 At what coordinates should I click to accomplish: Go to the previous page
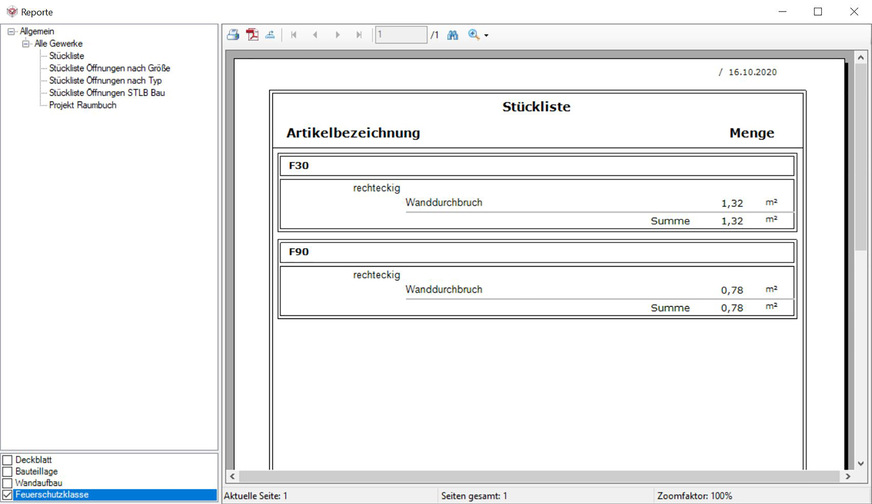(x=315, y=35)
